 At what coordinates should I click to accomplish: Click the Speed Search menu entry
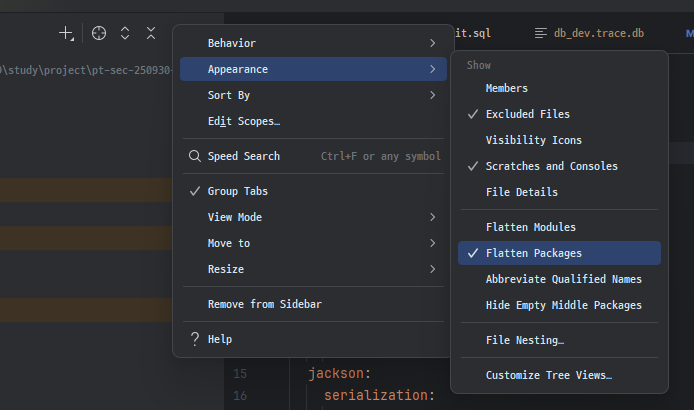point(313,156)
